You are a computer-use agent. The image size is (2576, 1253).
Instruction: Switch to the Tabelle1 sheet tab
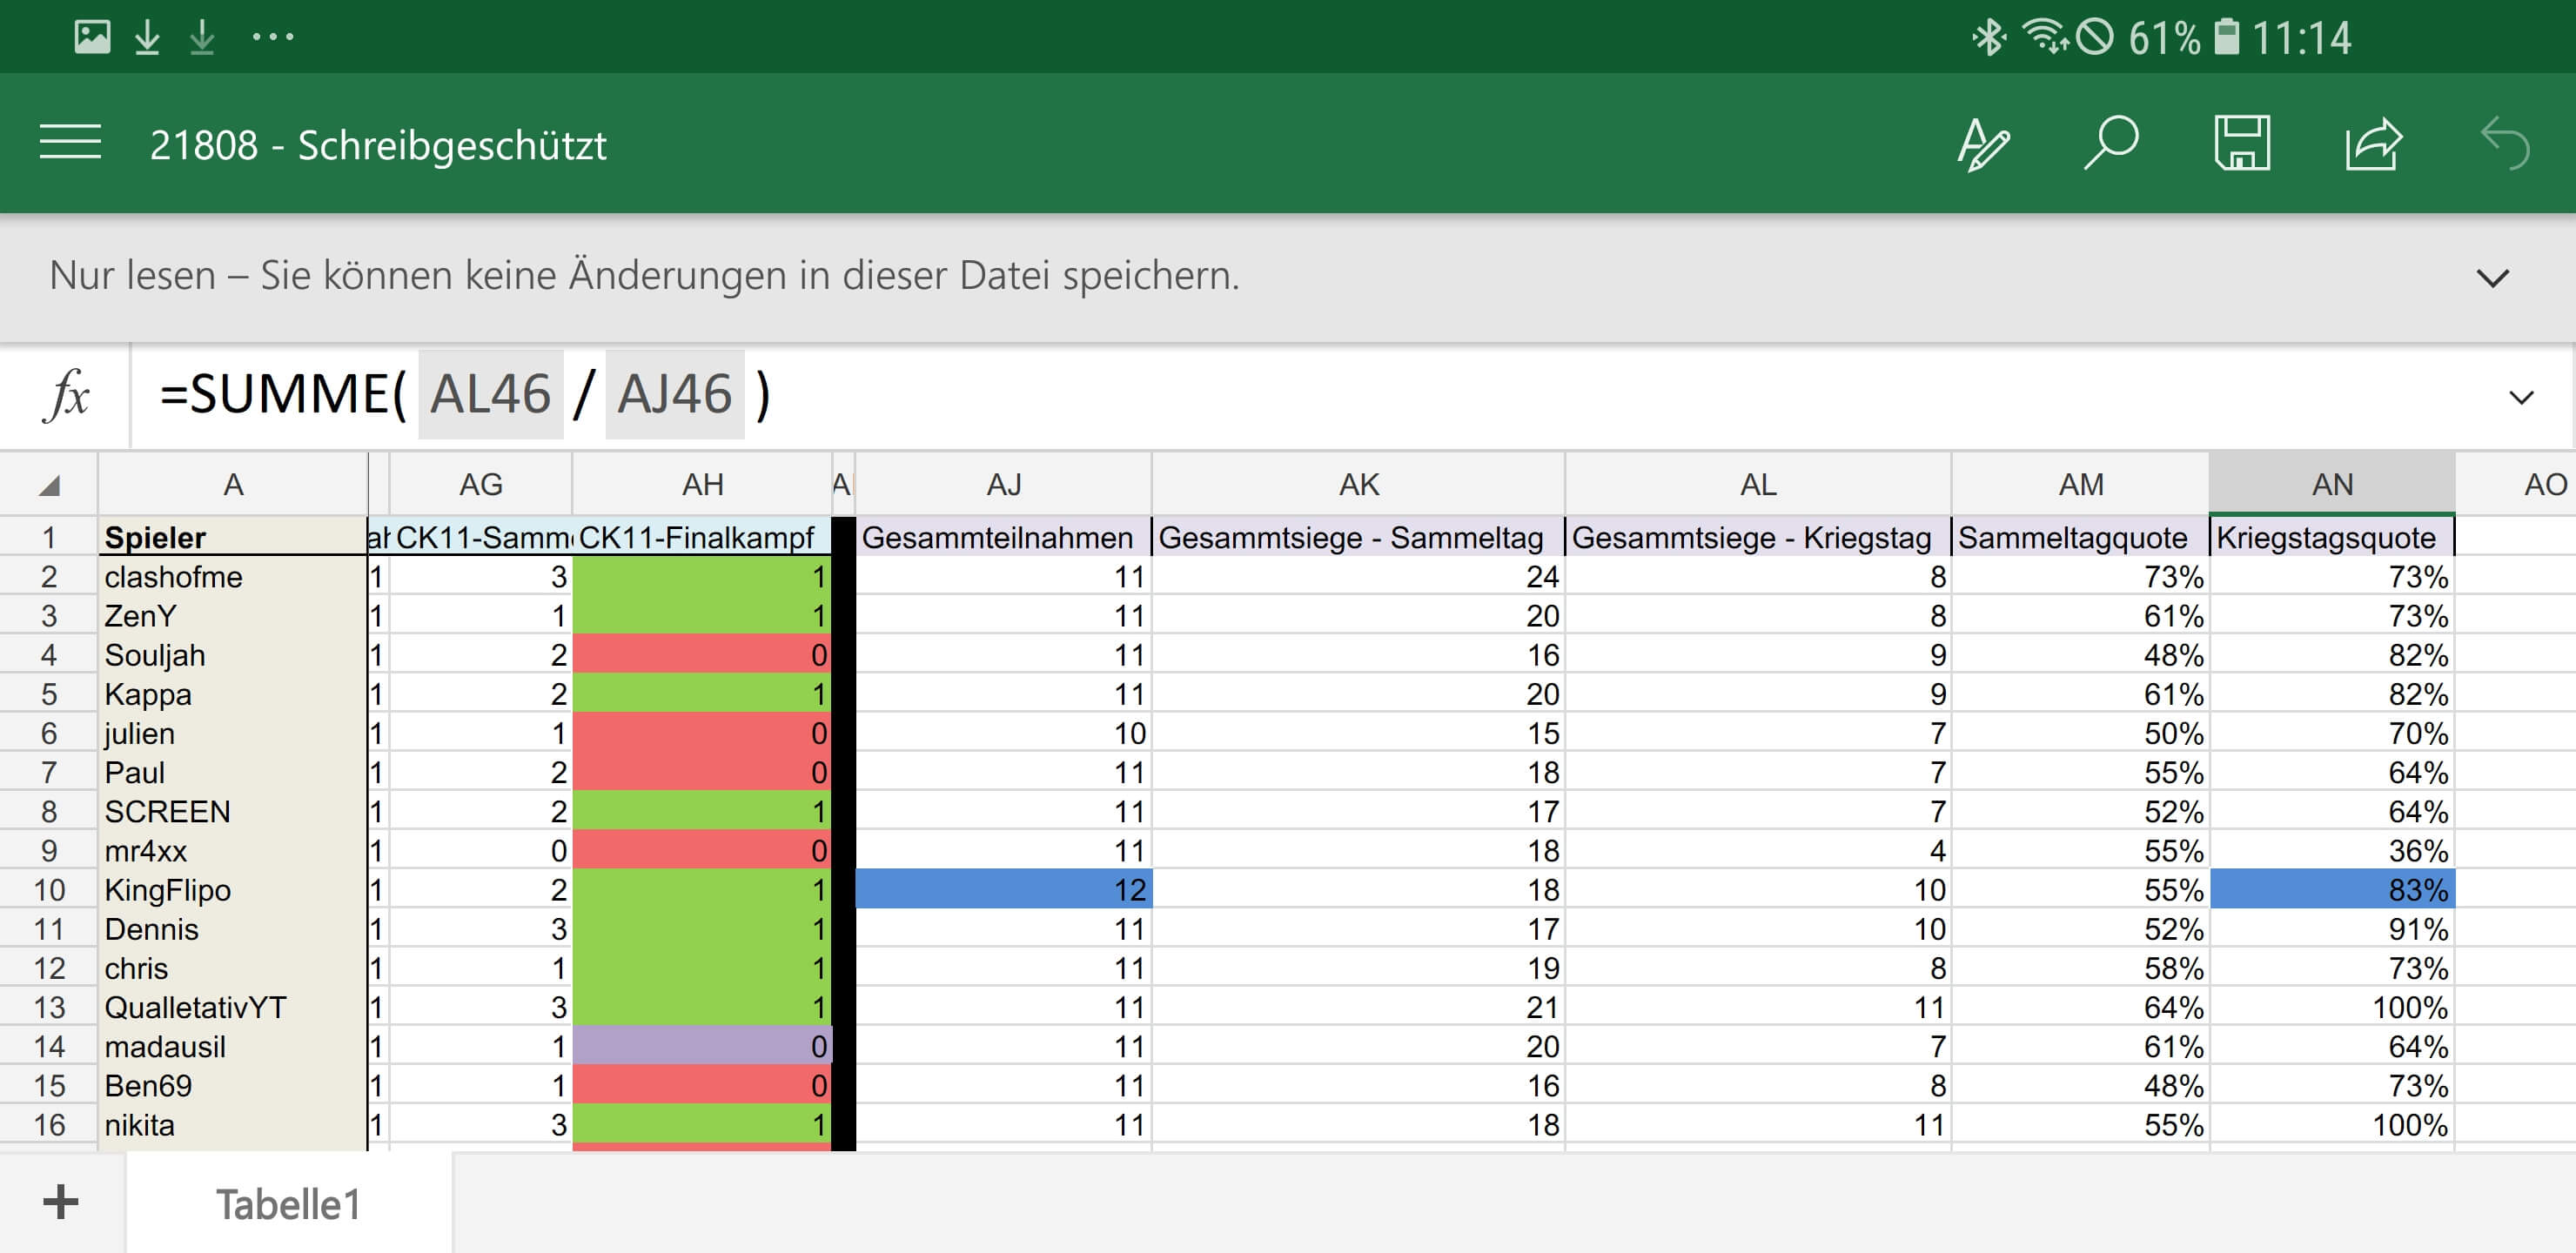[x=288, y=1204]
